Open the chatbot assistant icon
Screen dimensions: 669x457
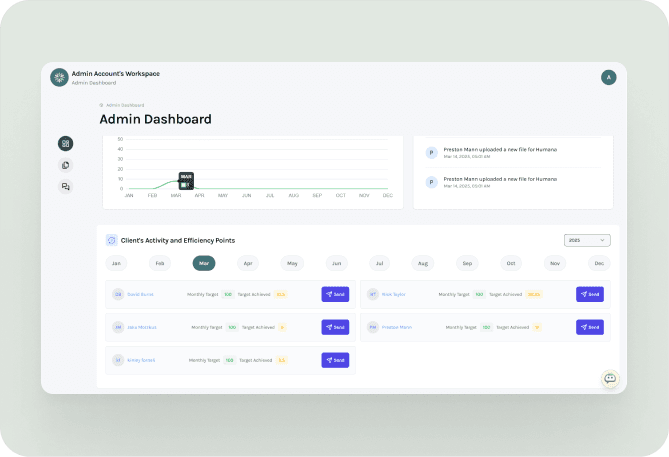[x=610, y=378]
